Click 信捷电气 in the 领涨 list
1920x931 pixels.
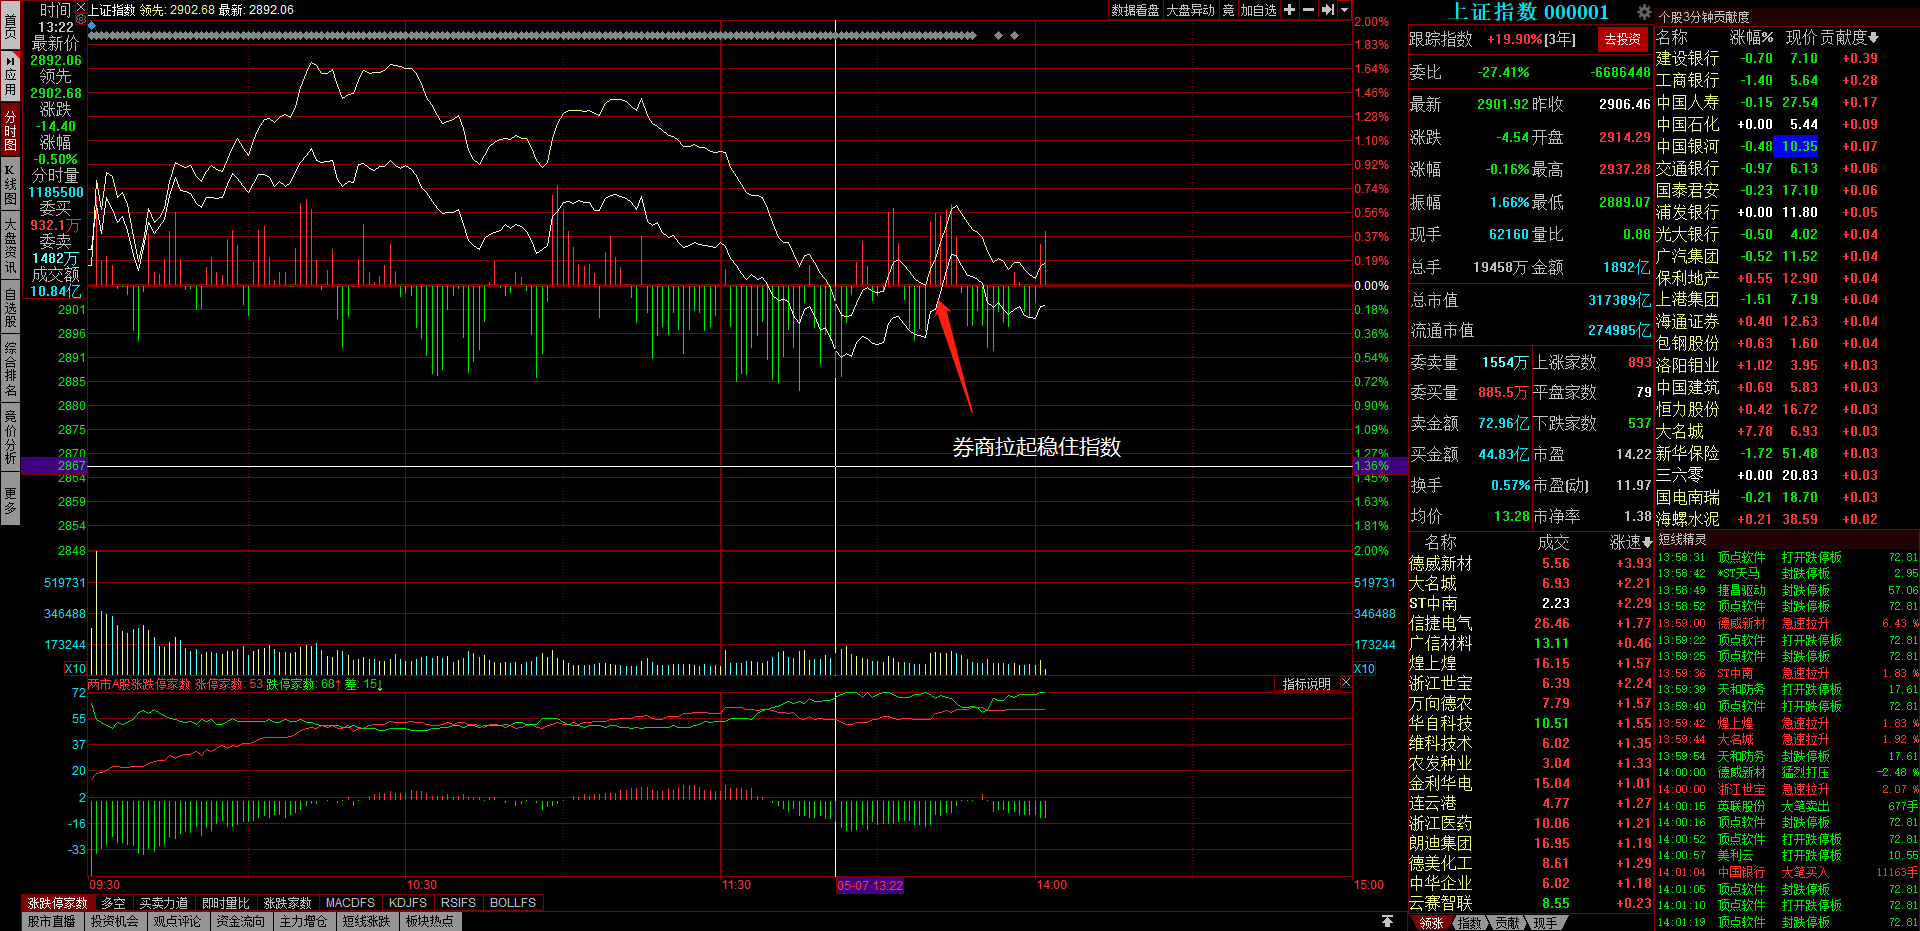(x=1441, y=623)
